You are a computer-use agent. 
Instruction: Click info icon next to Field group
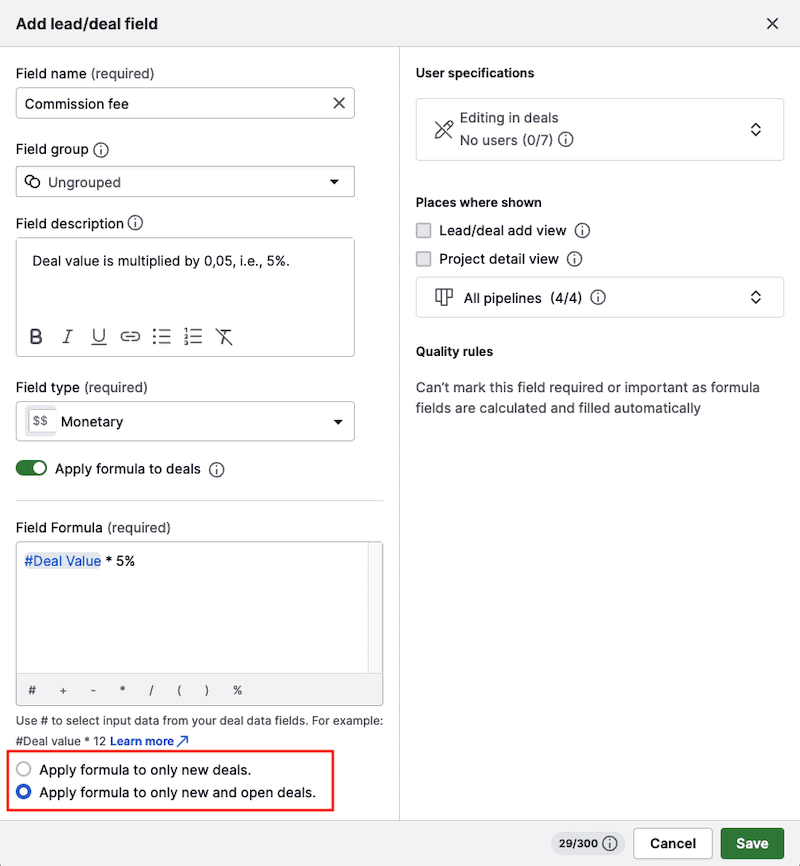pyautogui.click(x=101, y=150)
